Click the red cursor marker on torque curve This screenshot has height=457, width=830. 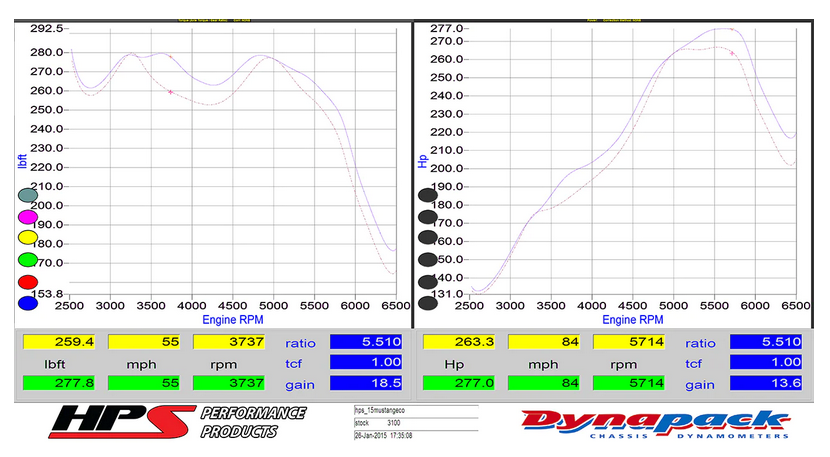tap(170, 92)
